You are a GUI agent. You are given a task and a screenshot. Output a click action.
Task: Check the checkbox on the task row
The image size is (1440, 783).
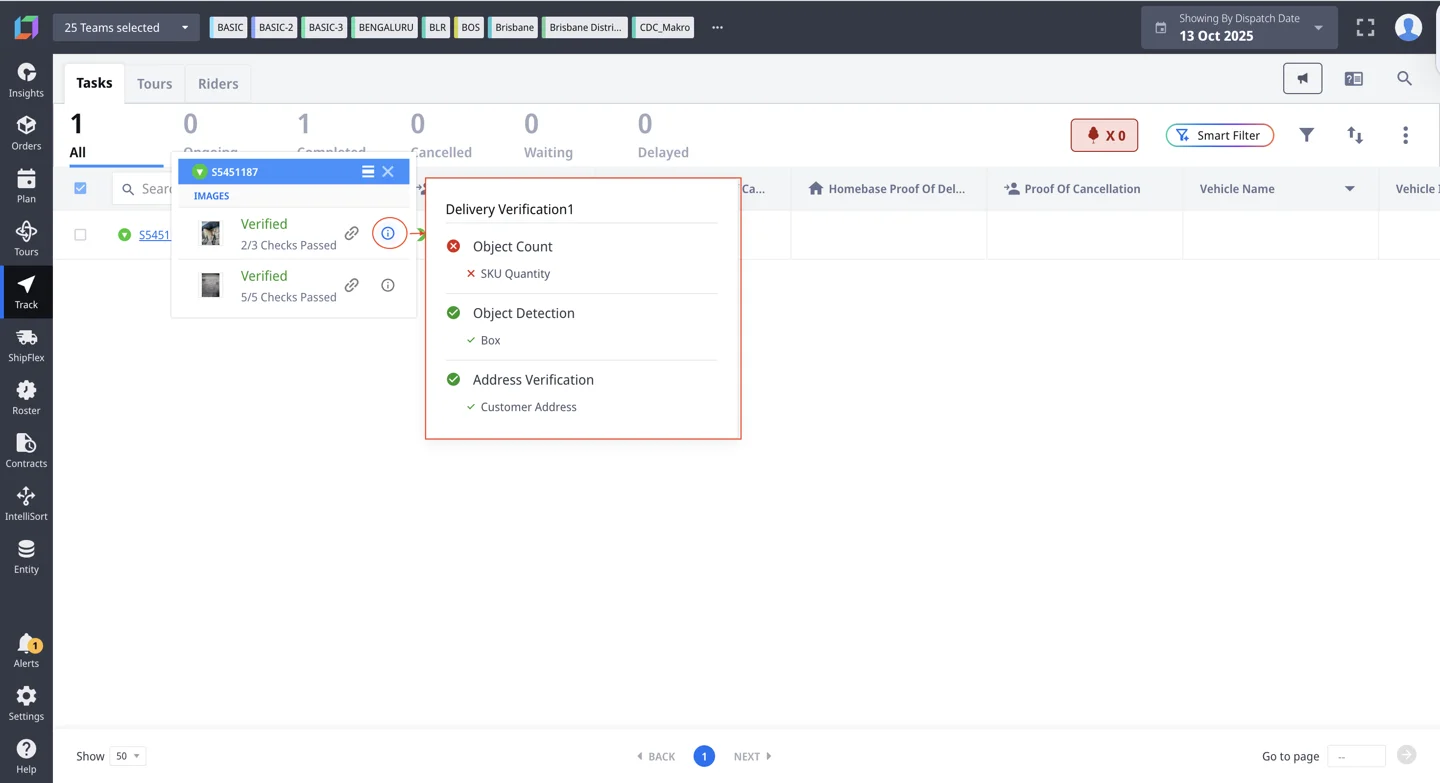click(80, 235)
